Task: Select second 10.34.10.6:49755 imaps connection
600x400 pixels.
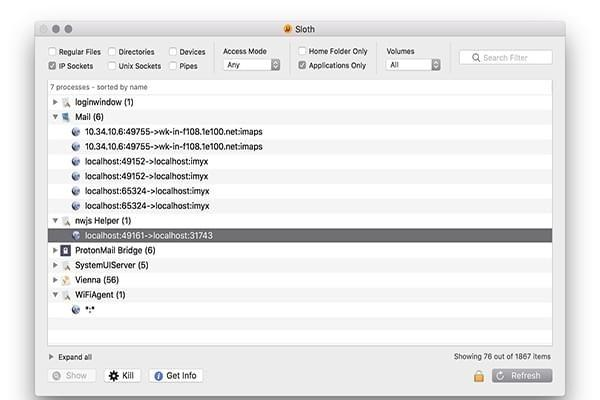Action: coord(300,147)
